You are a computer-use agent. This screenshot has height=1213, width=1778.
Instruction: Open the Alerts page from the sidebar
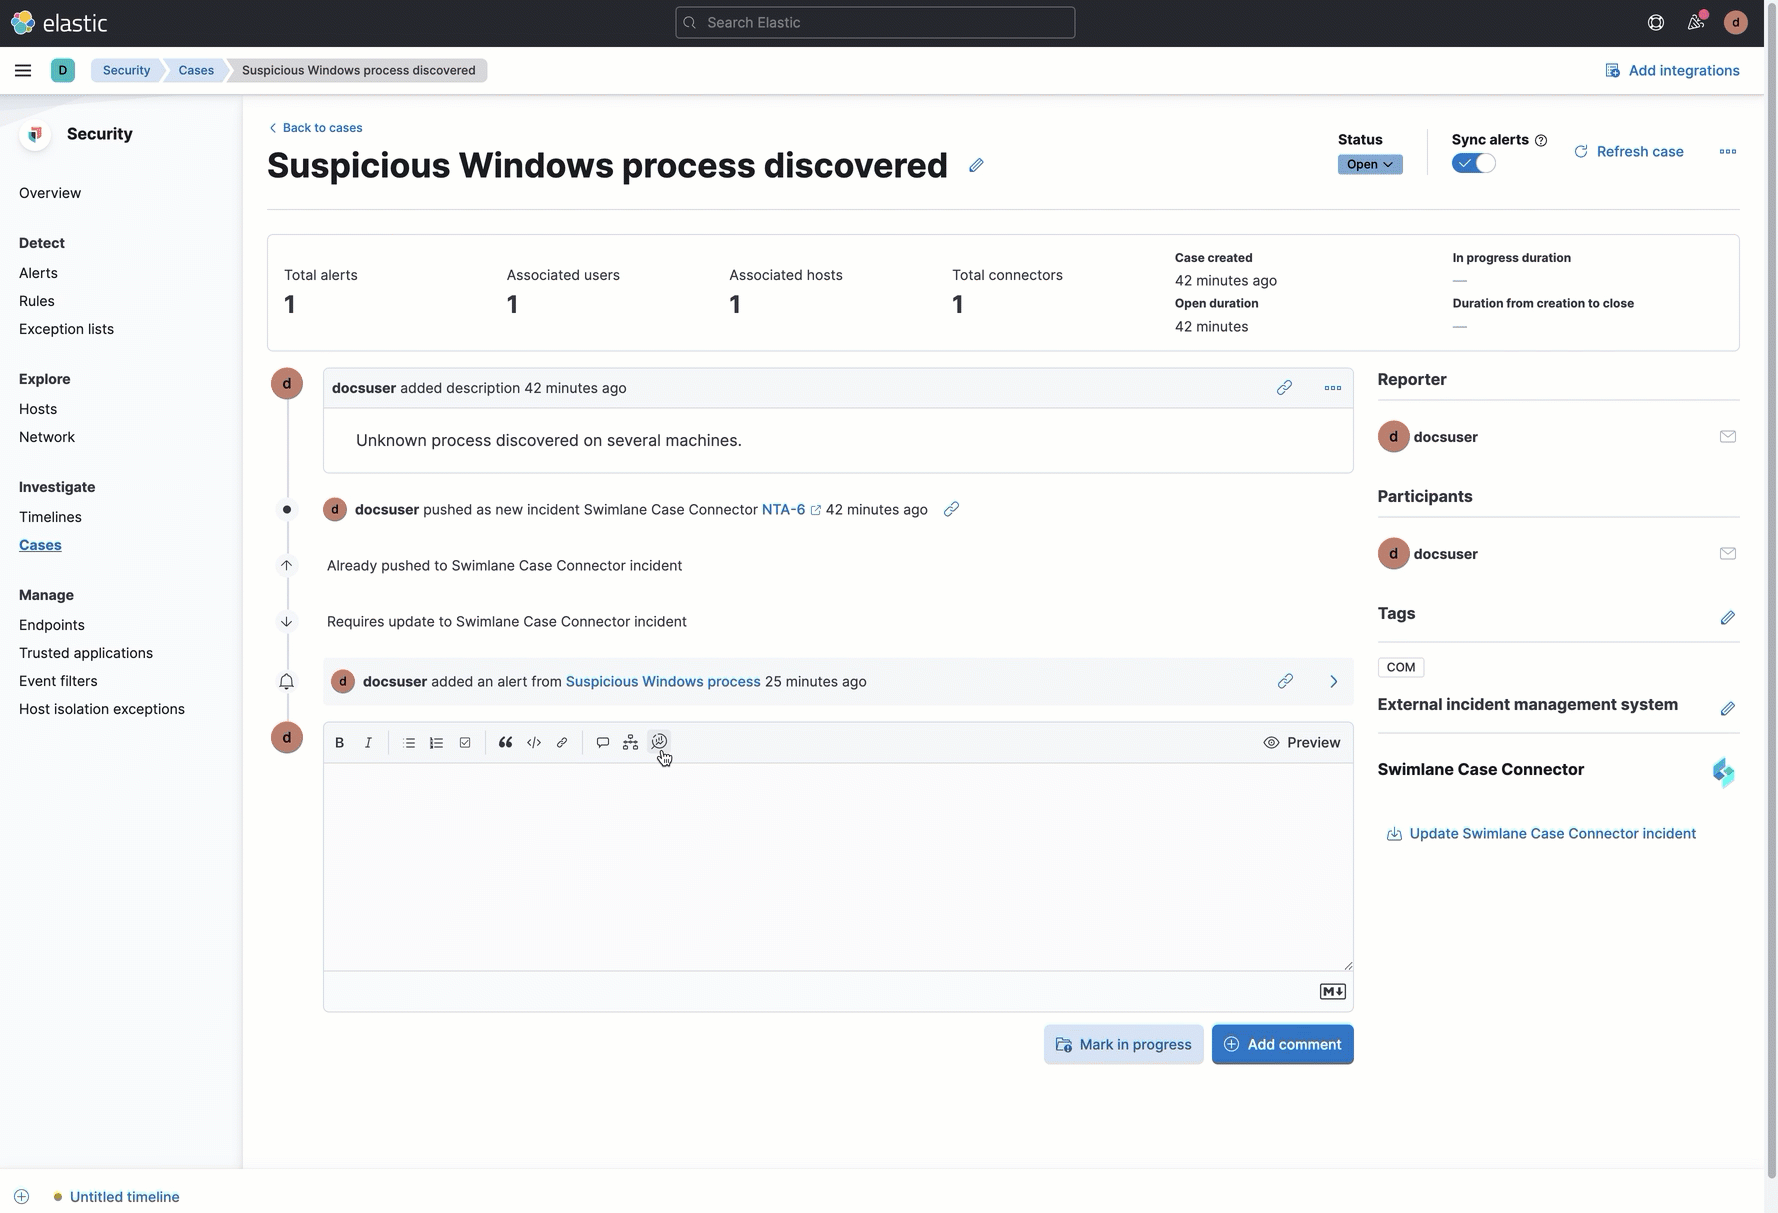click(38, 272)
